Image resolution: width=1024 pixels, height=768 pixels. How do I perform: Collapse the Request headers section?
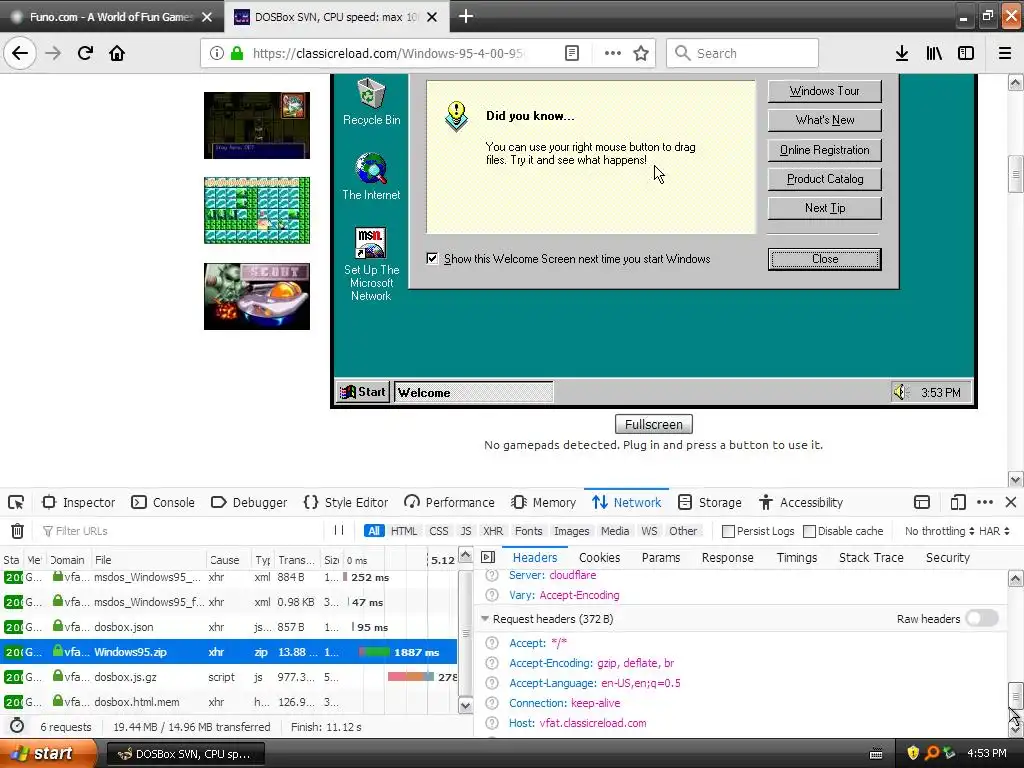coord(485,618)
